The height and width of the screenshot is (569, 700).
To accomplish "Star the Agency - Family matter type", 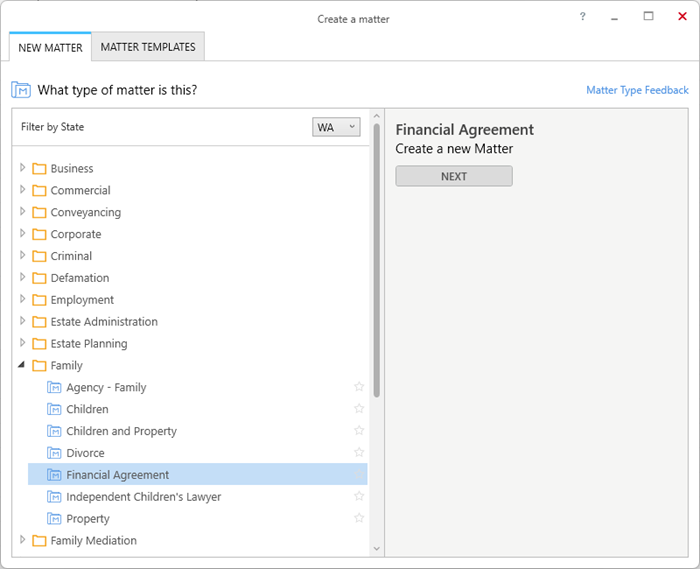I will coord(359,387).
